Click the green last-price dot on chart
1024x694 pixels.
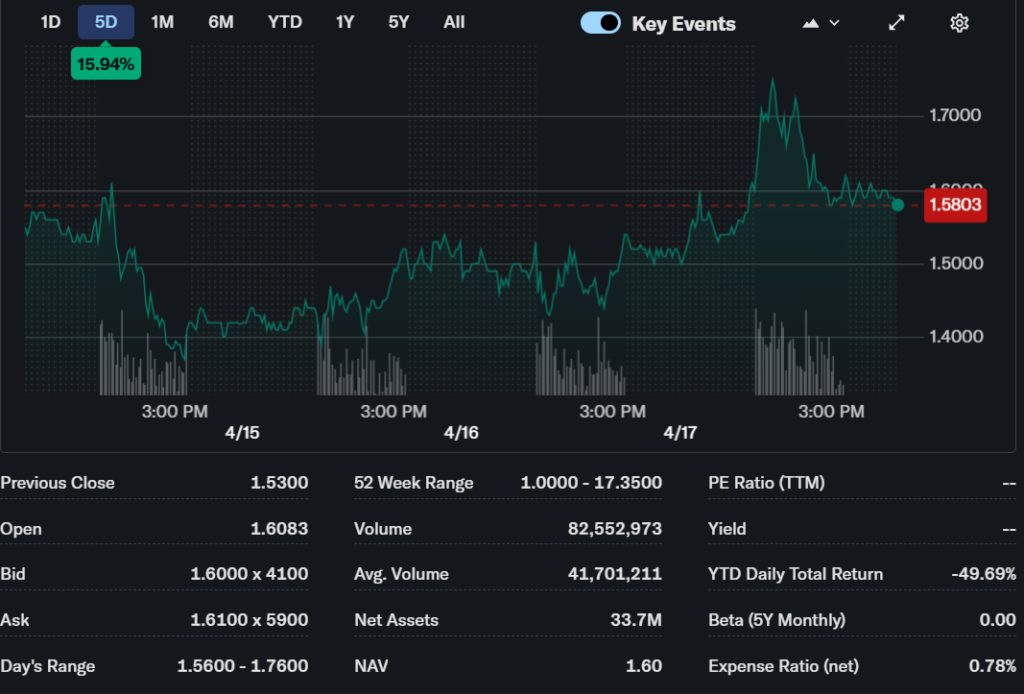(897, 205)
